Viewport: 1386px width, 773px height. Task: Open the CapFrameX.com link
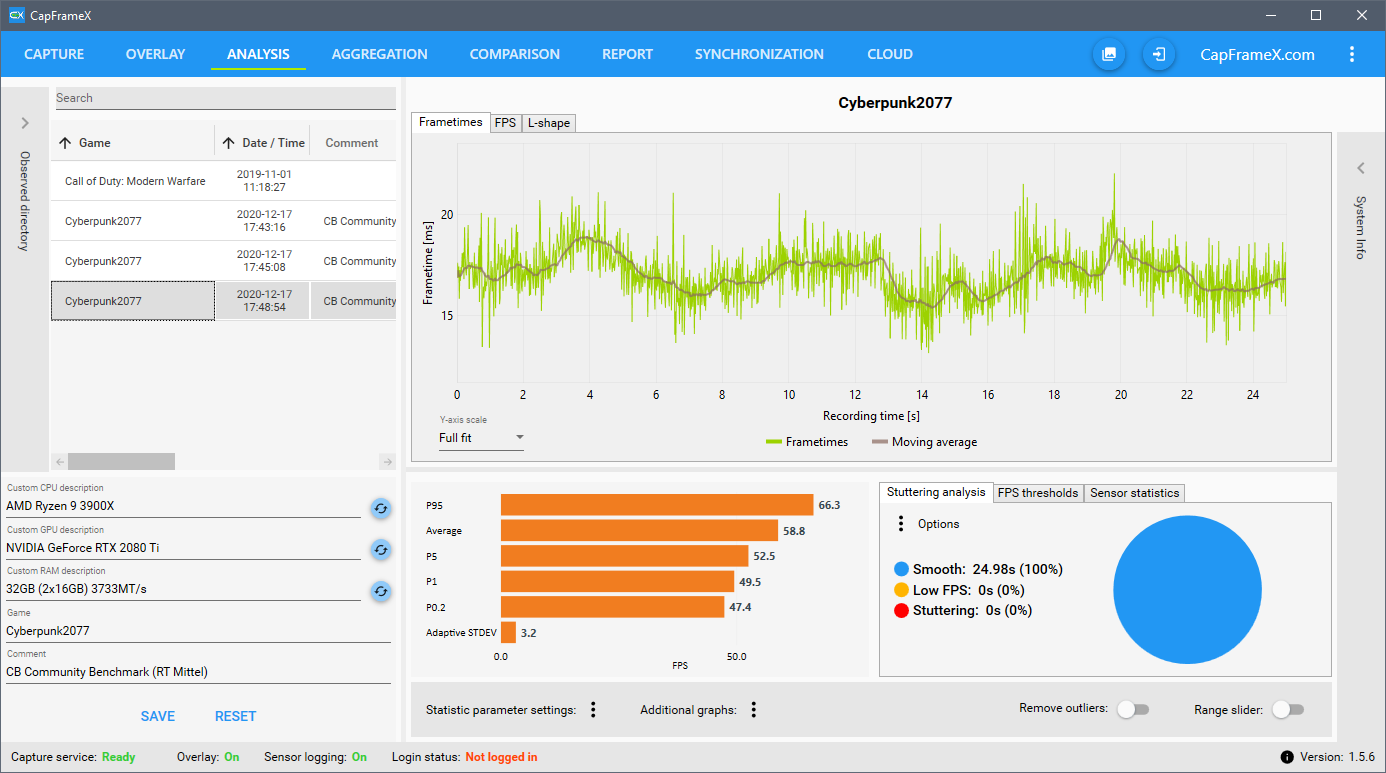[x=1257, y=55]
